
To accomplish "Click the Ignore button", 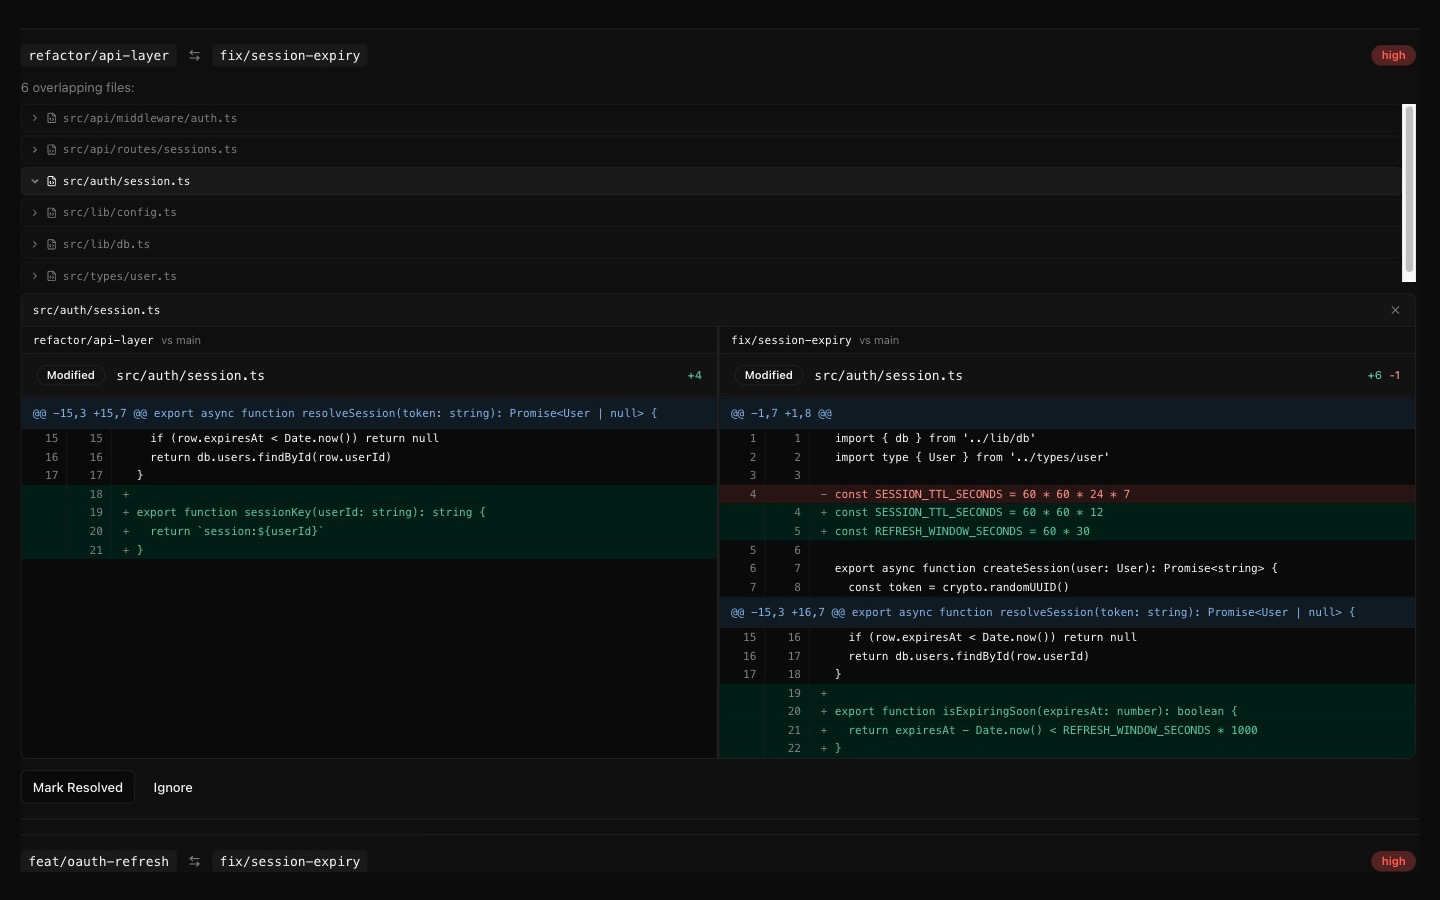I will (x=173, y=788).
